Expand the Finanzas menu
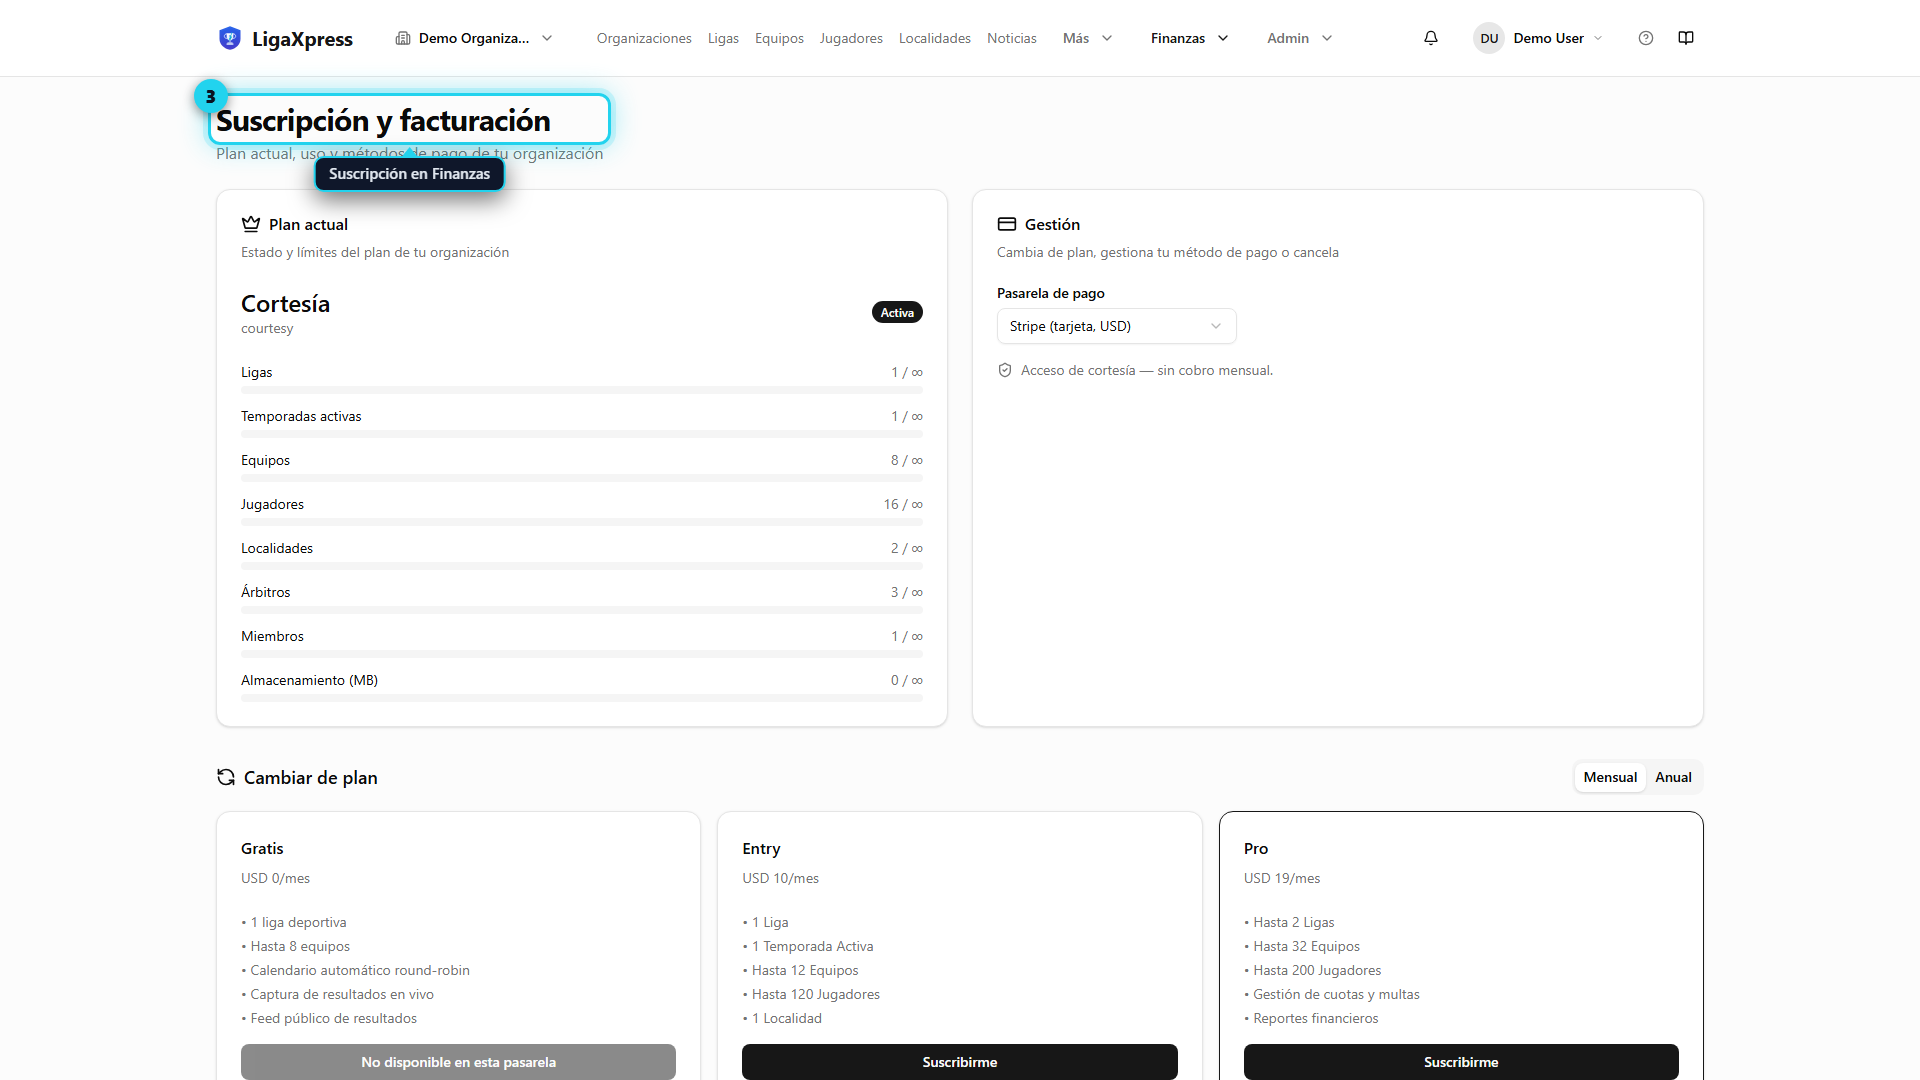This screenshot has width=1920, height=1080. [1189, 38]
